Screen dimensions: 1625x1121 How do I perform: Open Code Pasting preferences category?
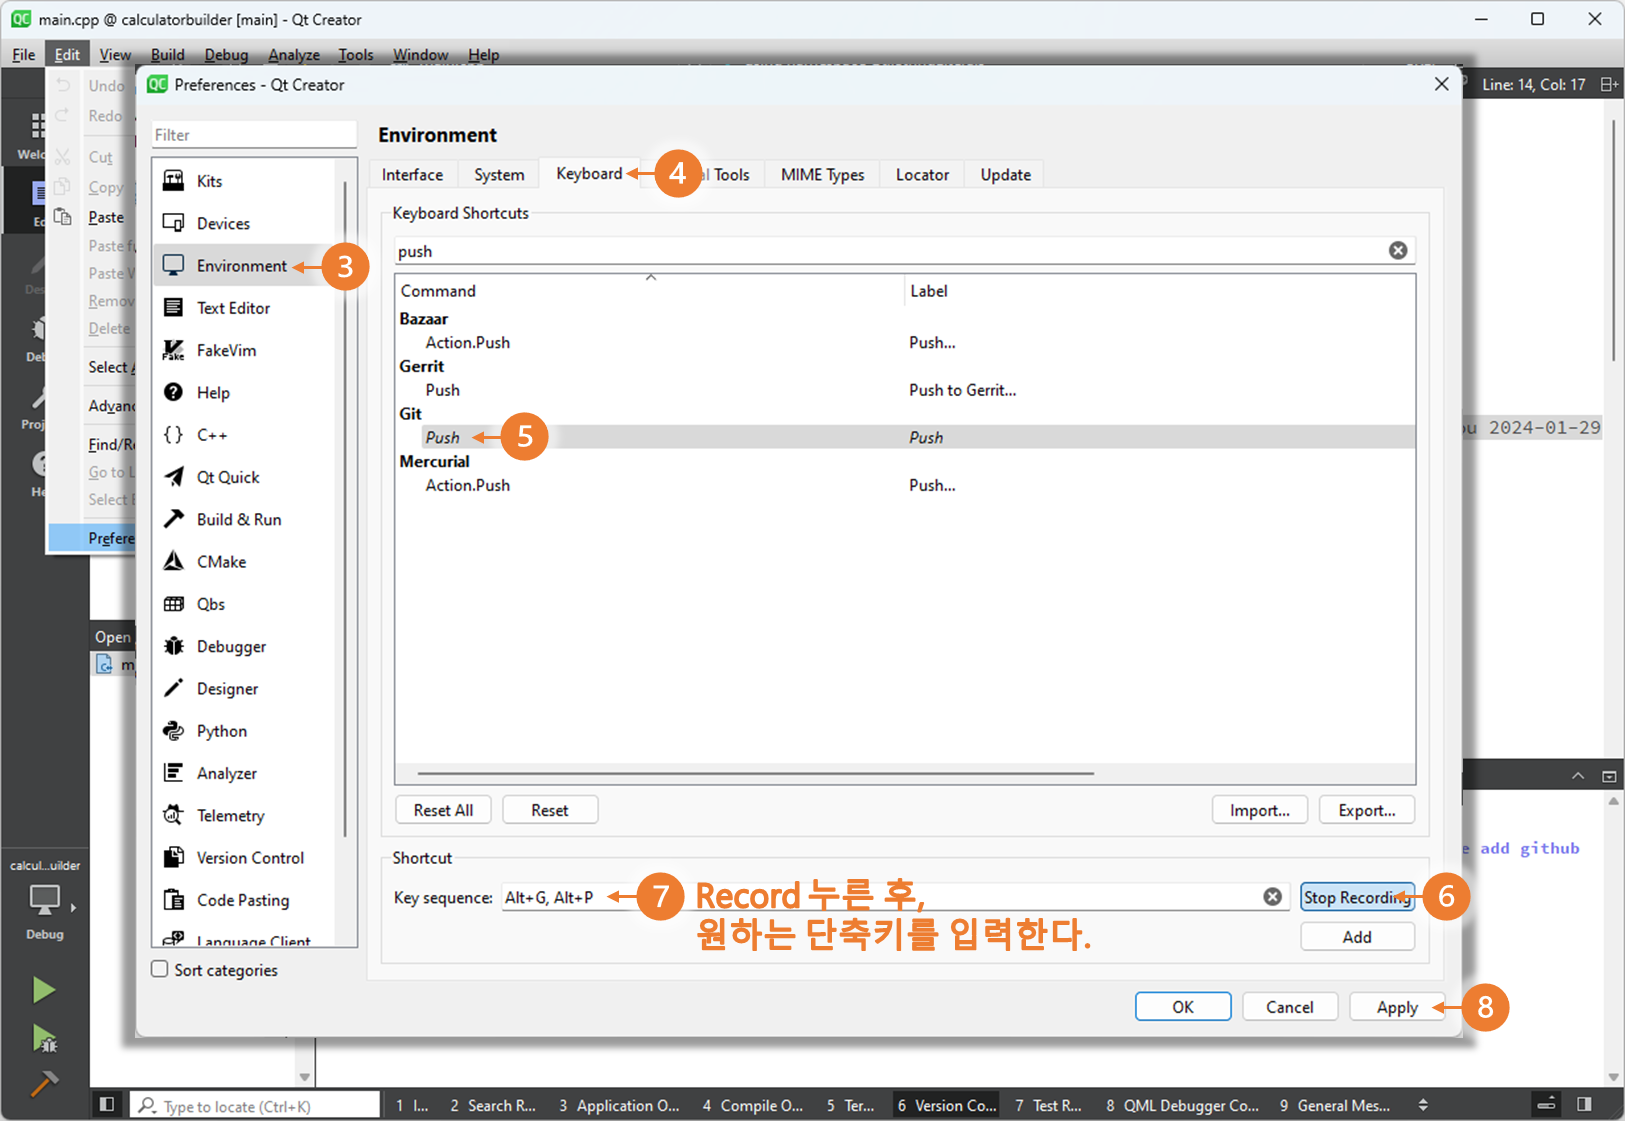tap(247, 900)
